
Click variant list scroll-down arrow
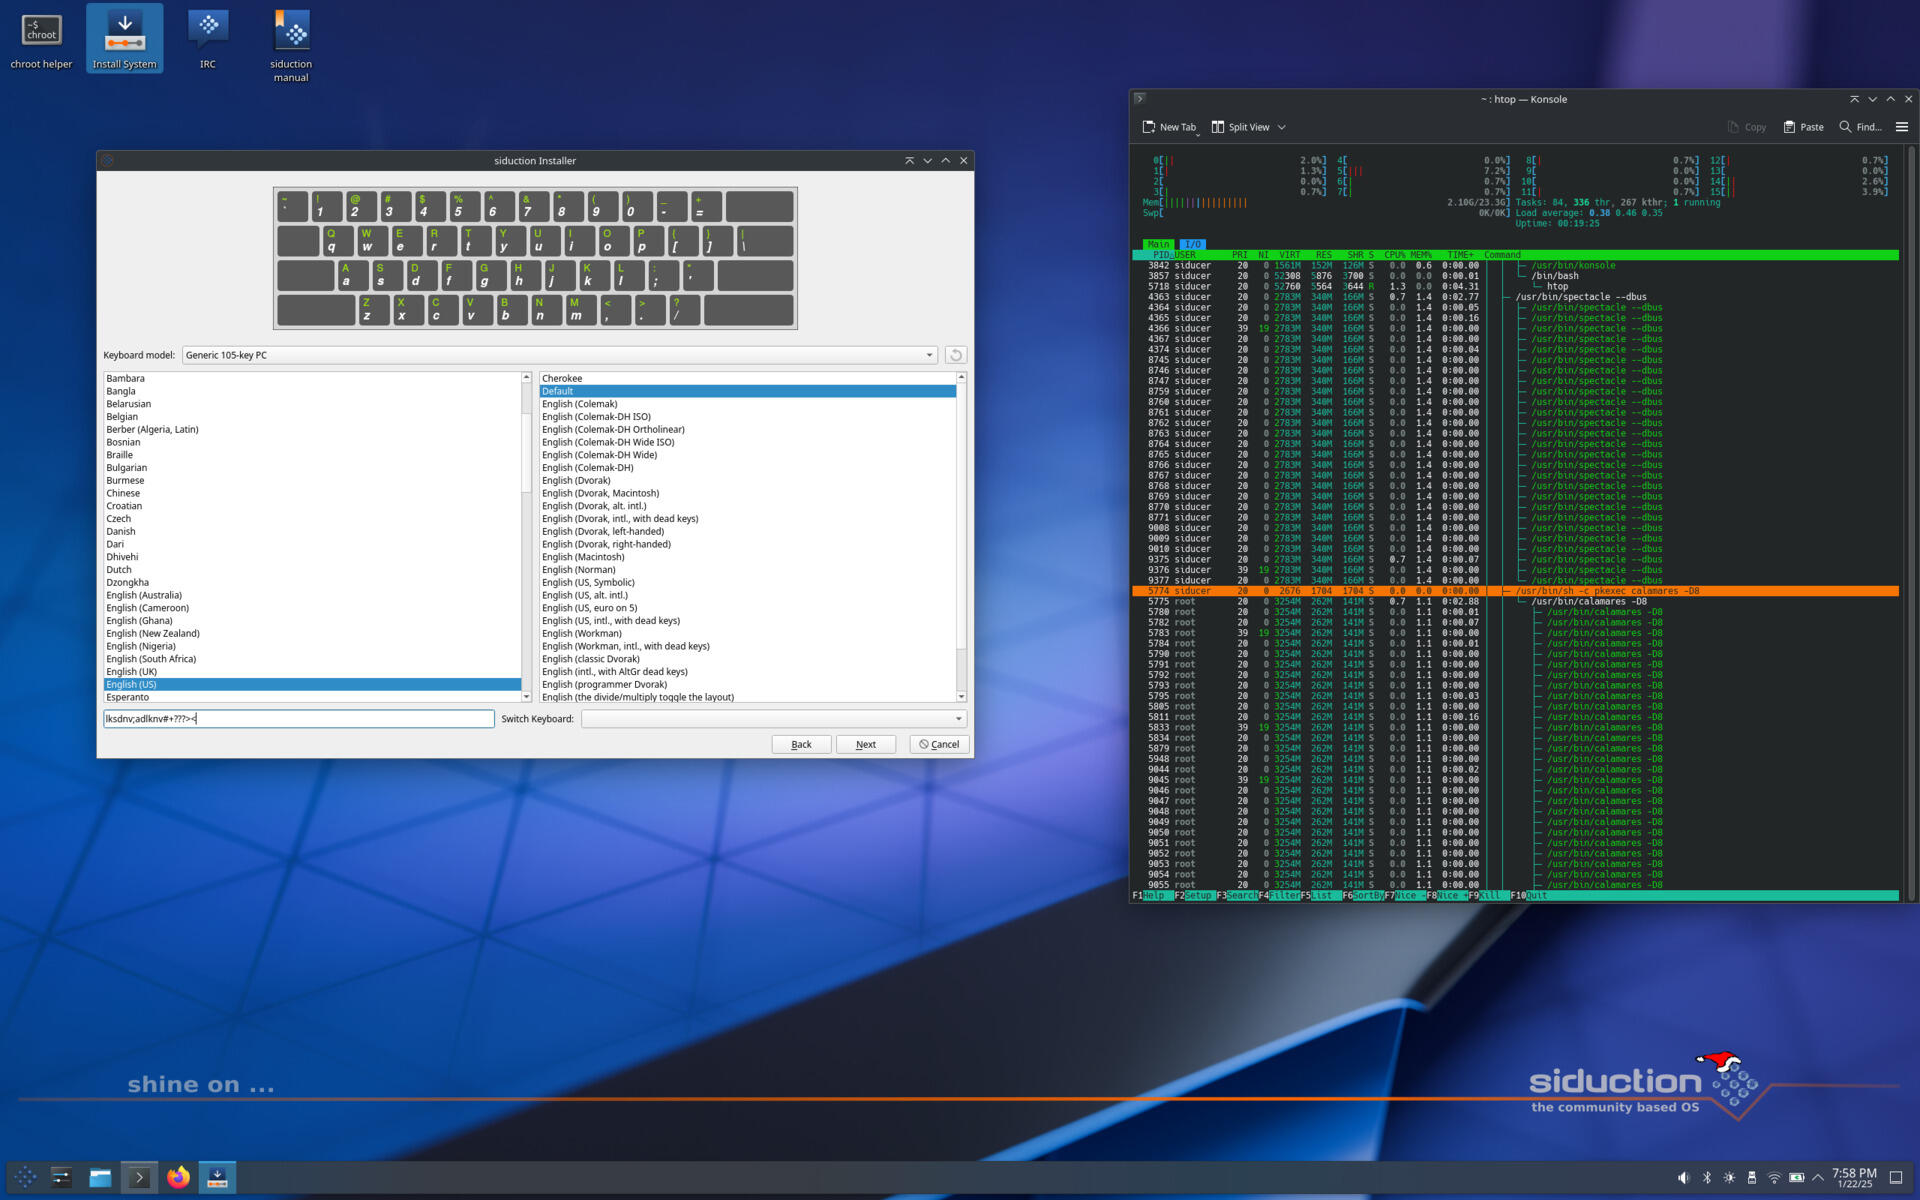coord(961,697)
